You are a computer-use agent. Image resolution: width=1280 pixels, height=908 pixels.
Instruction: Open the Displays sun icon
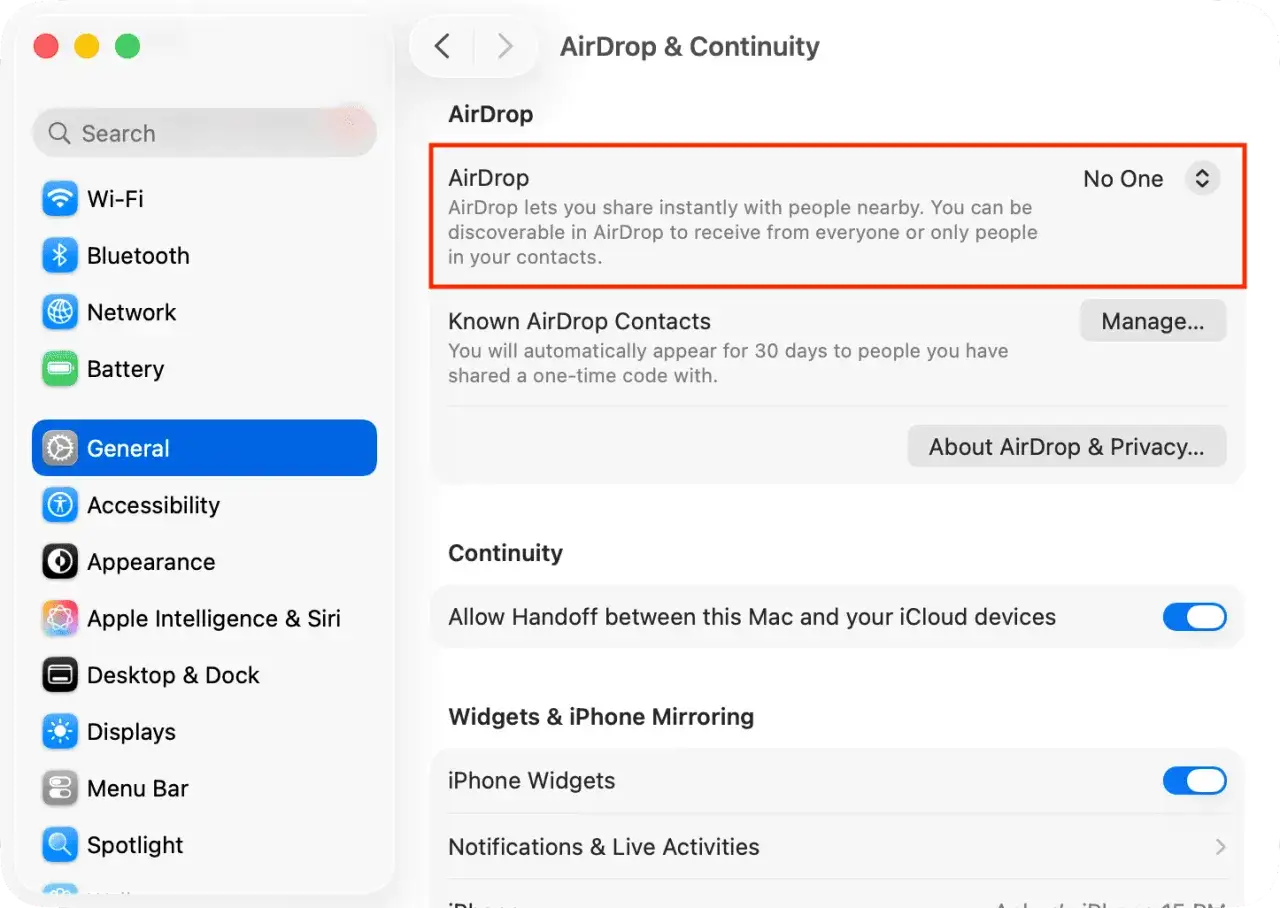click(x=60, y=732)
